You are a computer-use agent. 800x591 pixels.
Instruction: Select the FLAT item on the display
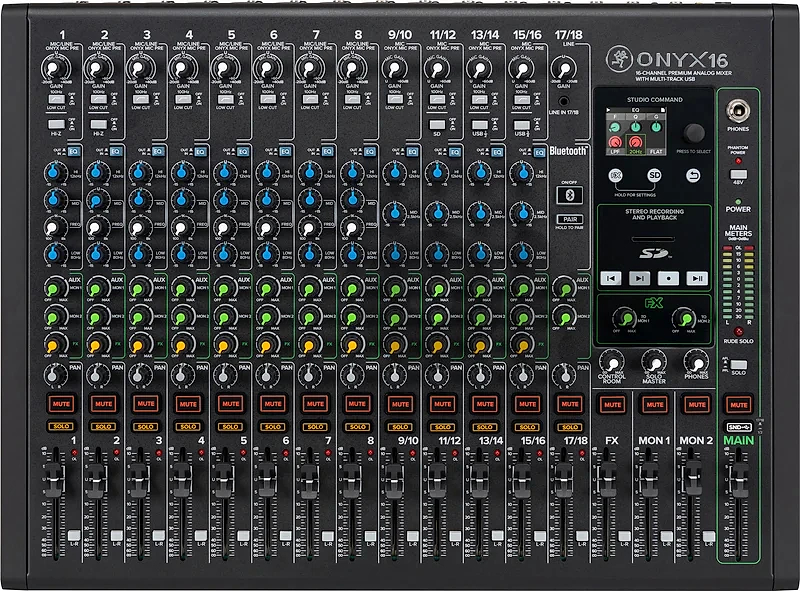coord(656,152)
